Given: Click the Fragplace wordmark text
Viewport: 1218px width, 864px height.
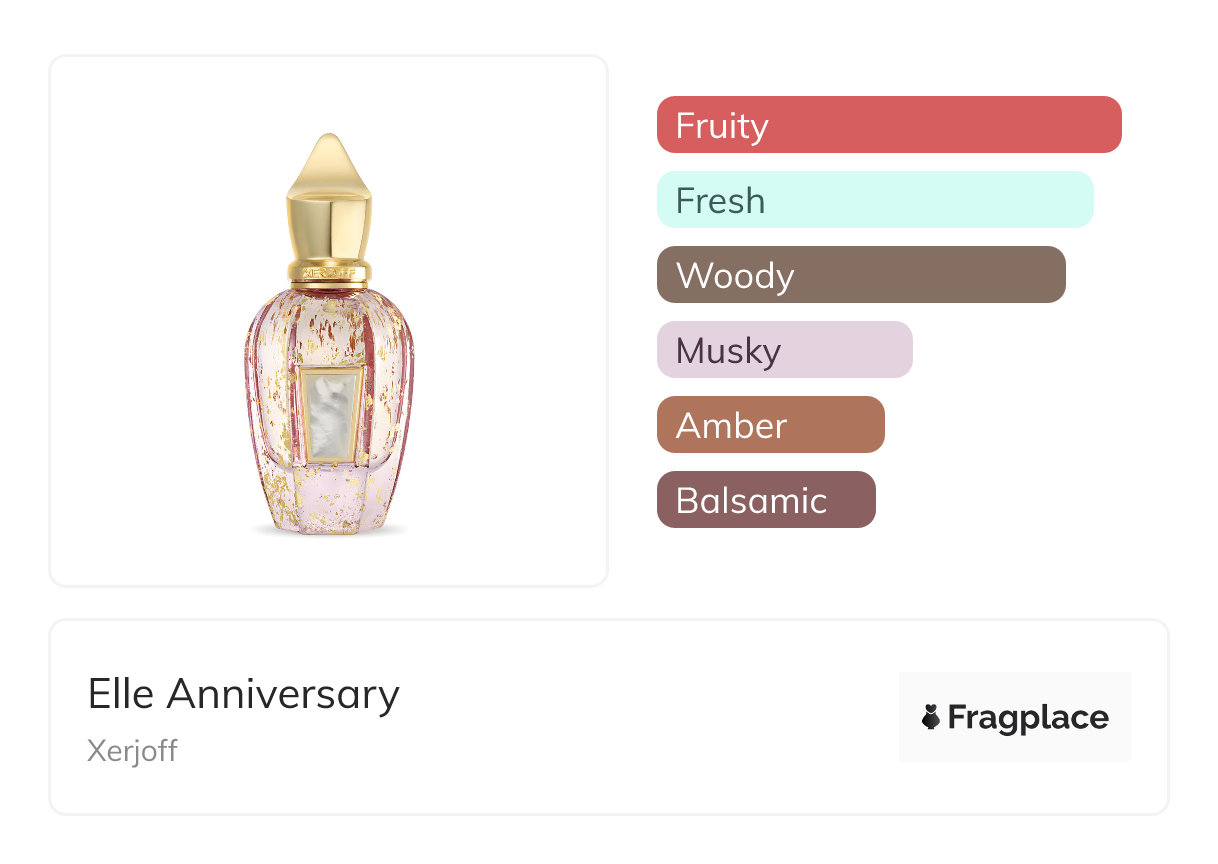Looking at the screenshot, I should (x=1028, y=718).
